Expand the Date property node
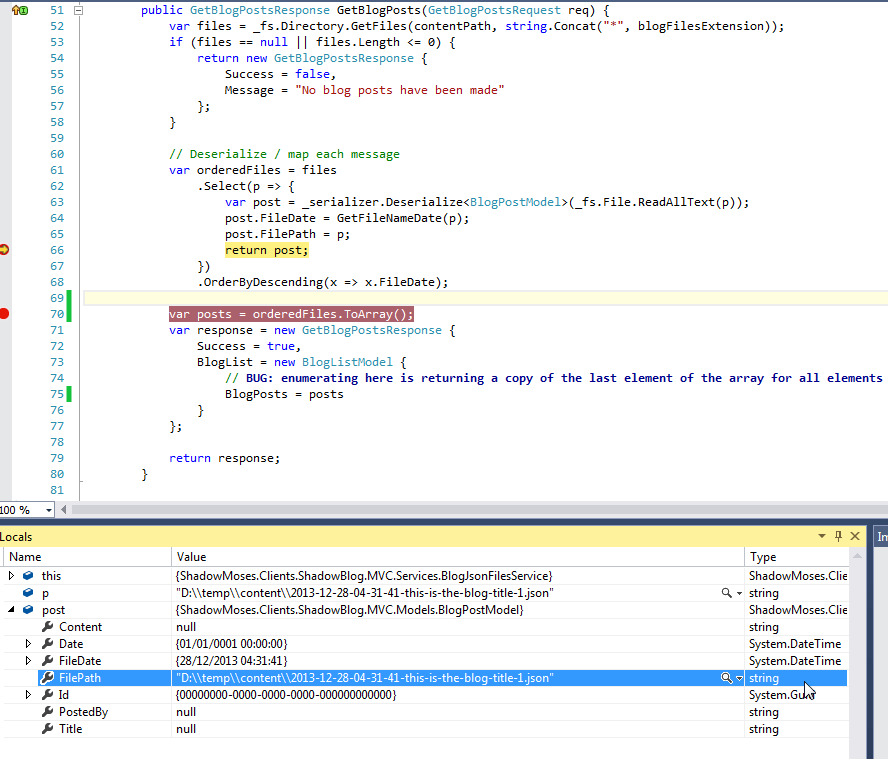Viewport: 888px width, 759px height. coord(28,644)
